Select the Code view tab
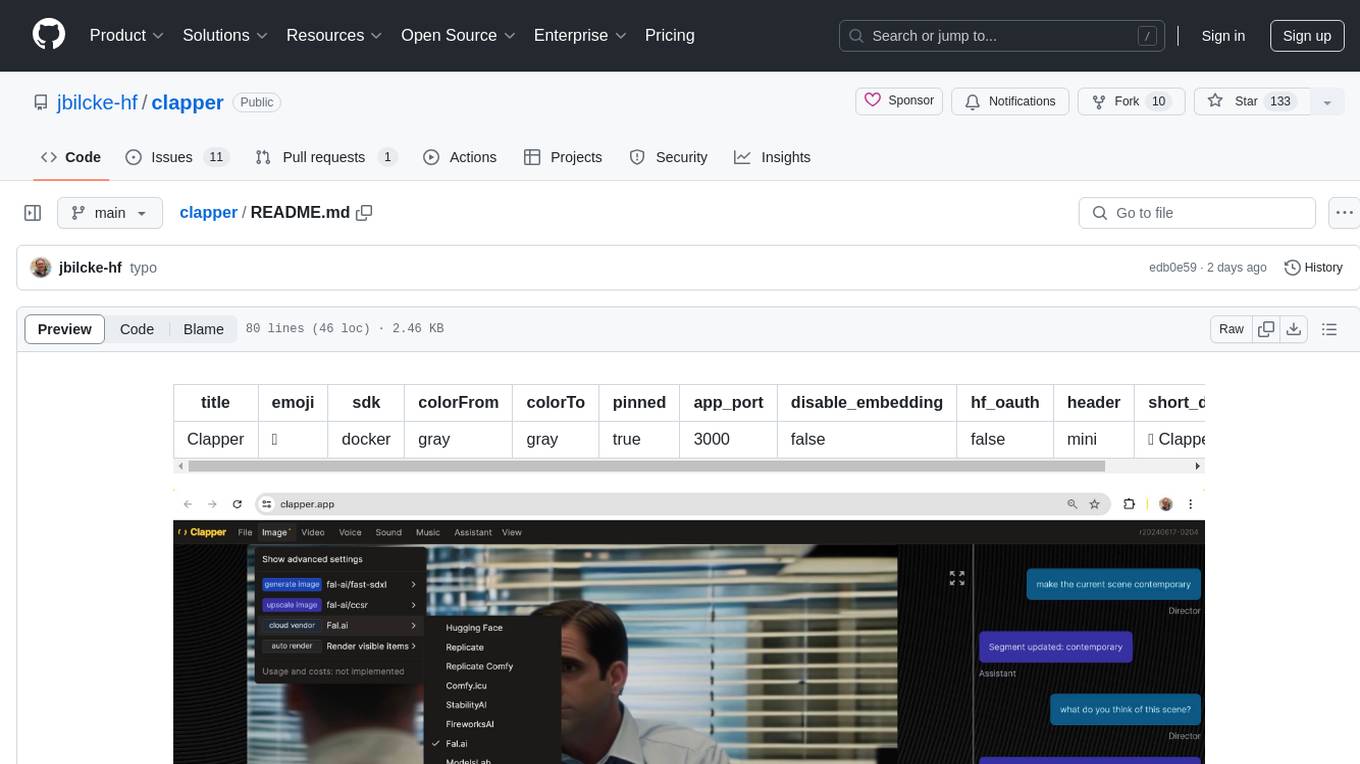 [x=137, y=329]
